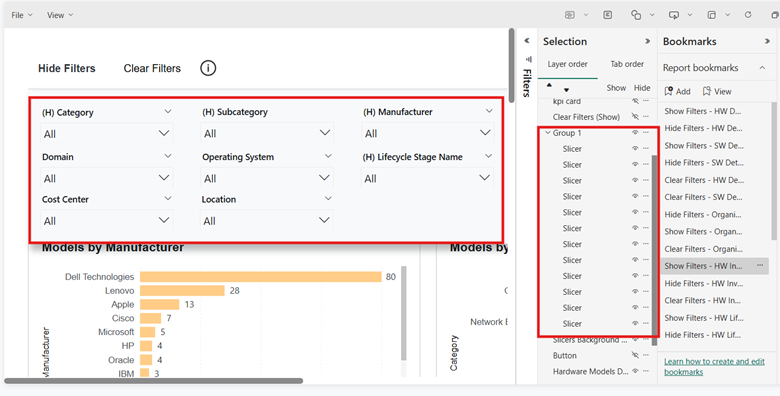780x396 pixels.
Task: Open more options for Show Filters - HW In bookmark
Action: (760, 266)
